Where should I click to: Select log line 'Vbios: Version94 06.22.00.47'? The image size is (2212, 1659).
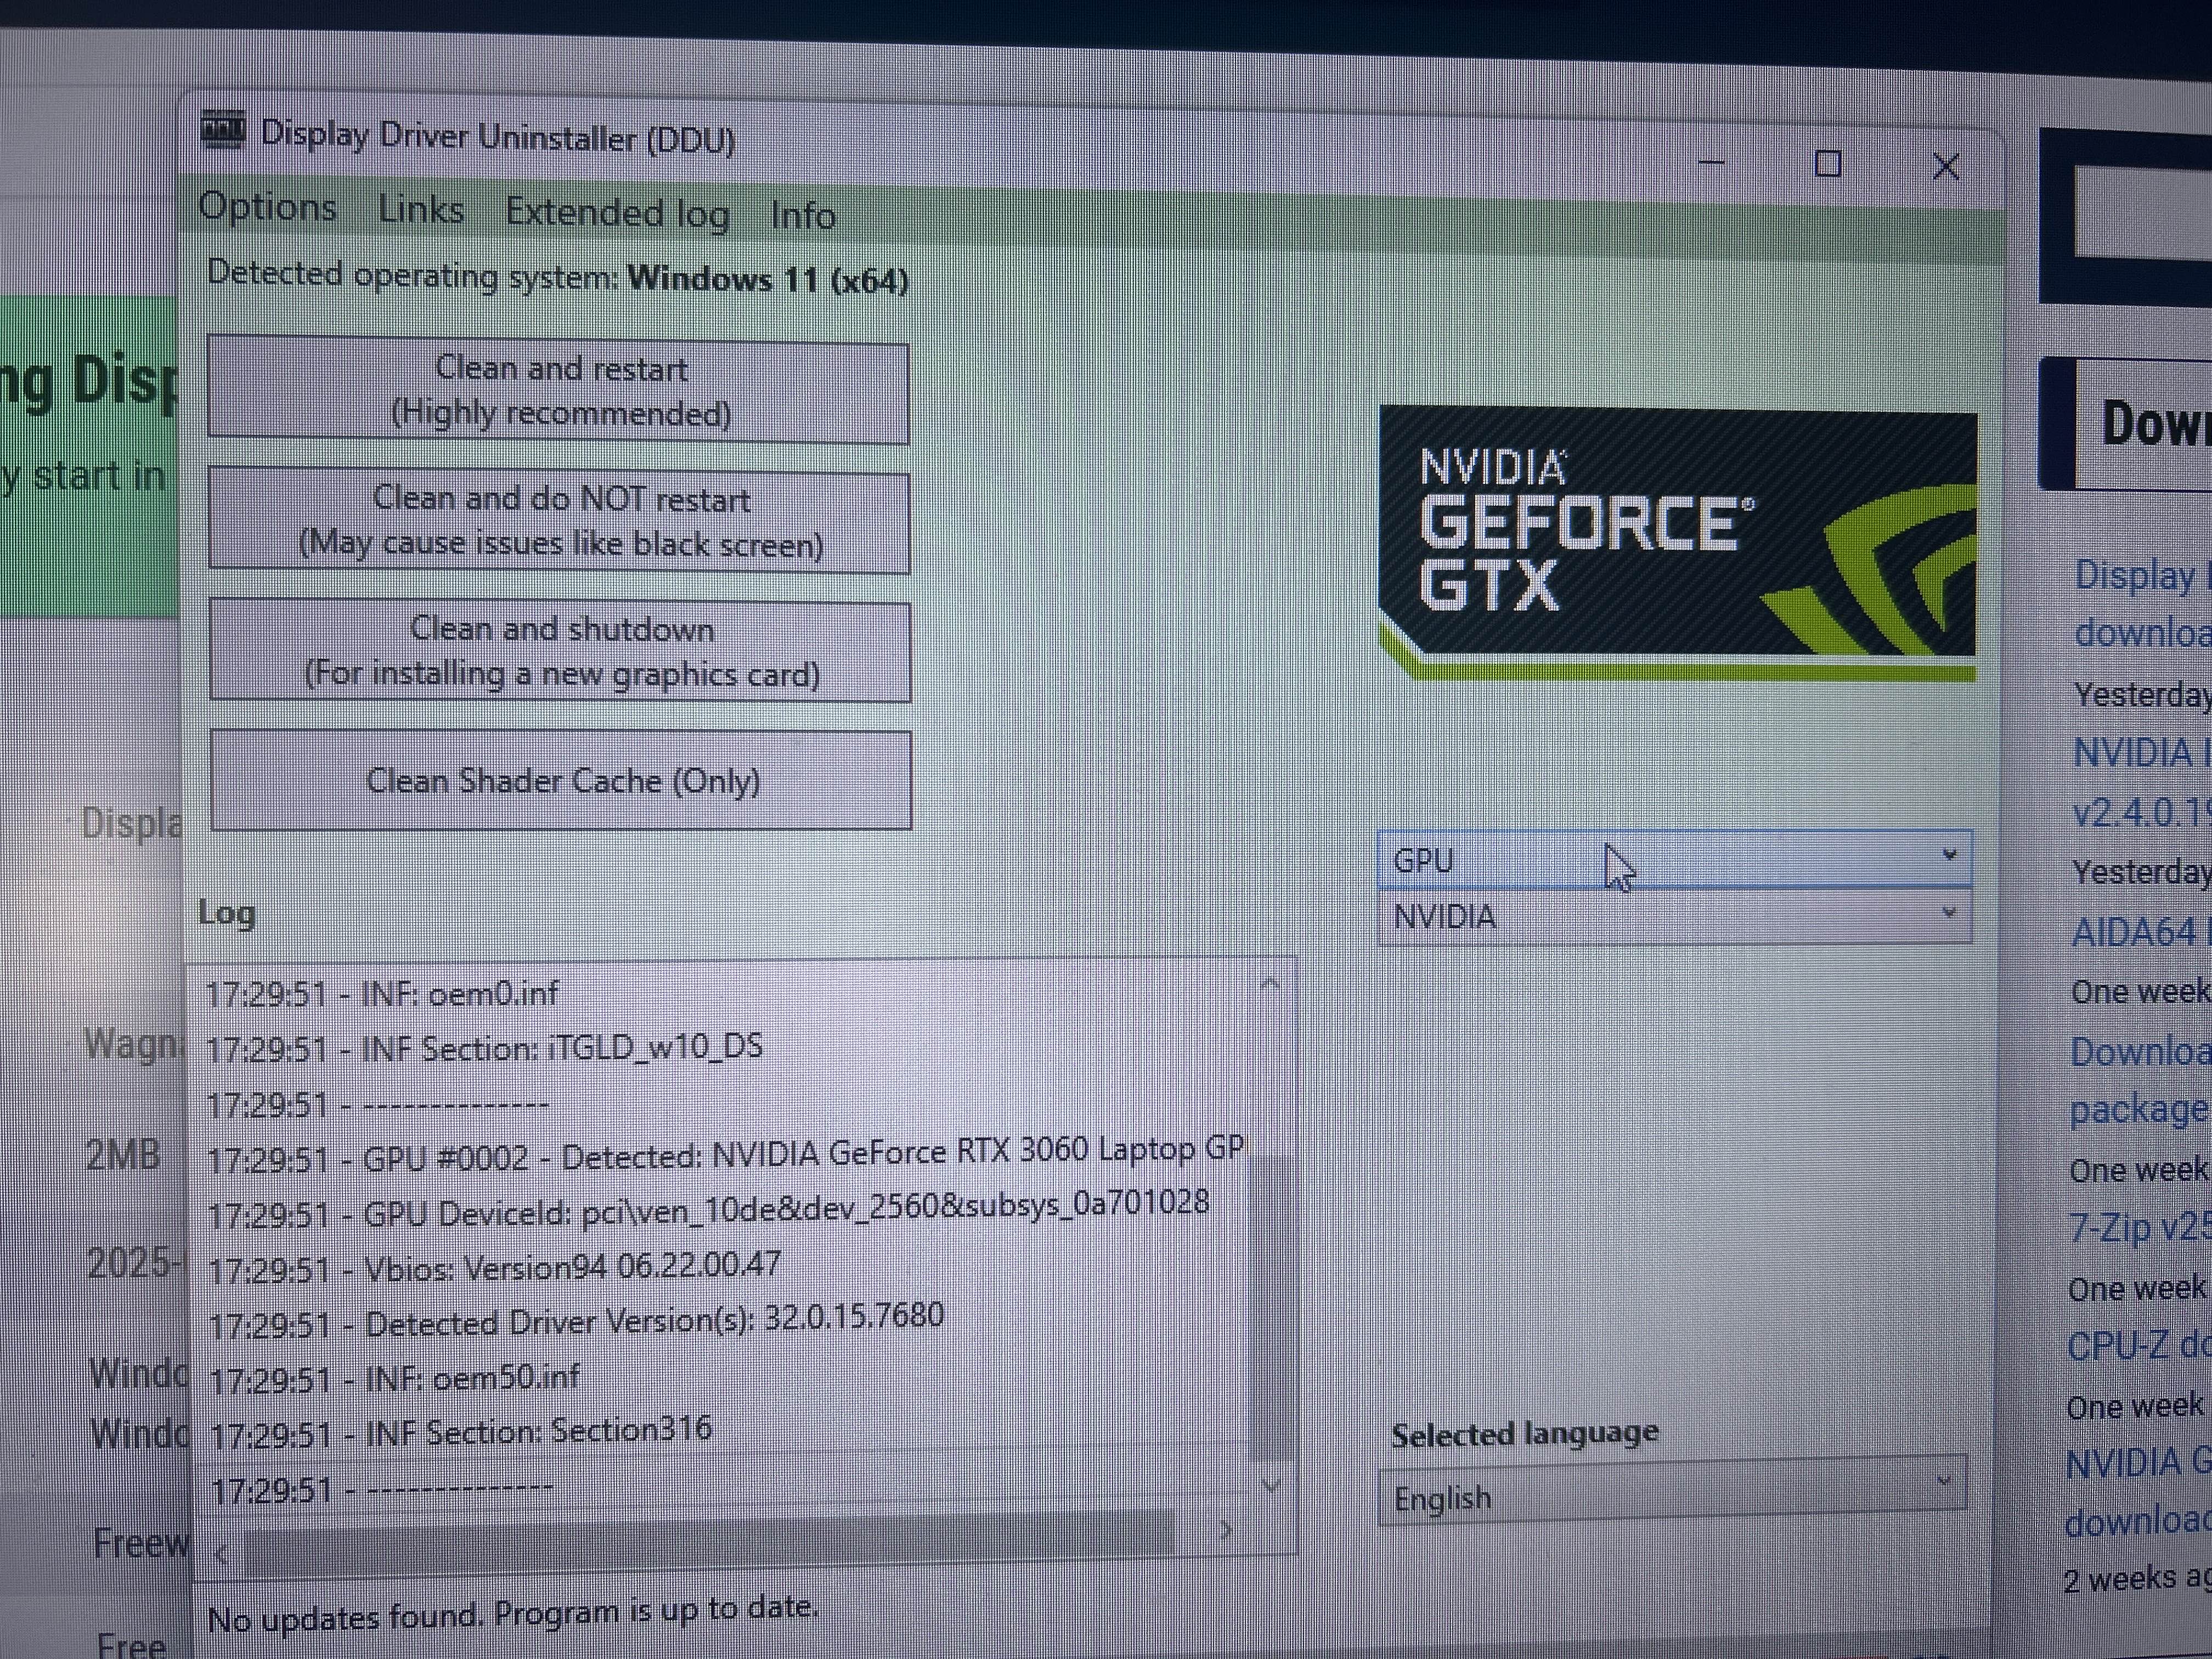coord(494,1266)
